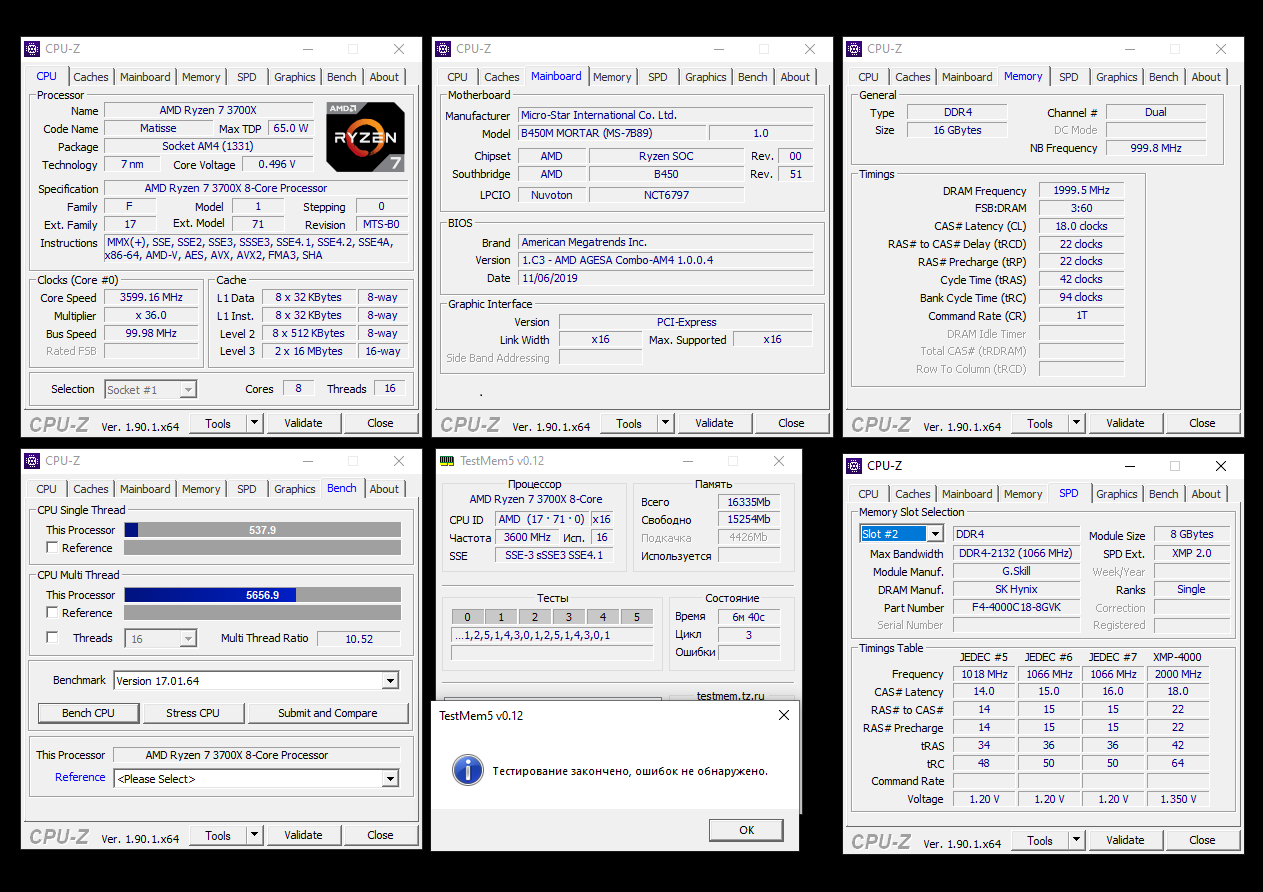The width and height of the screenshot is (1263, 892).
Task: Click the Code Name Matisse field
Action: [158, 129]
